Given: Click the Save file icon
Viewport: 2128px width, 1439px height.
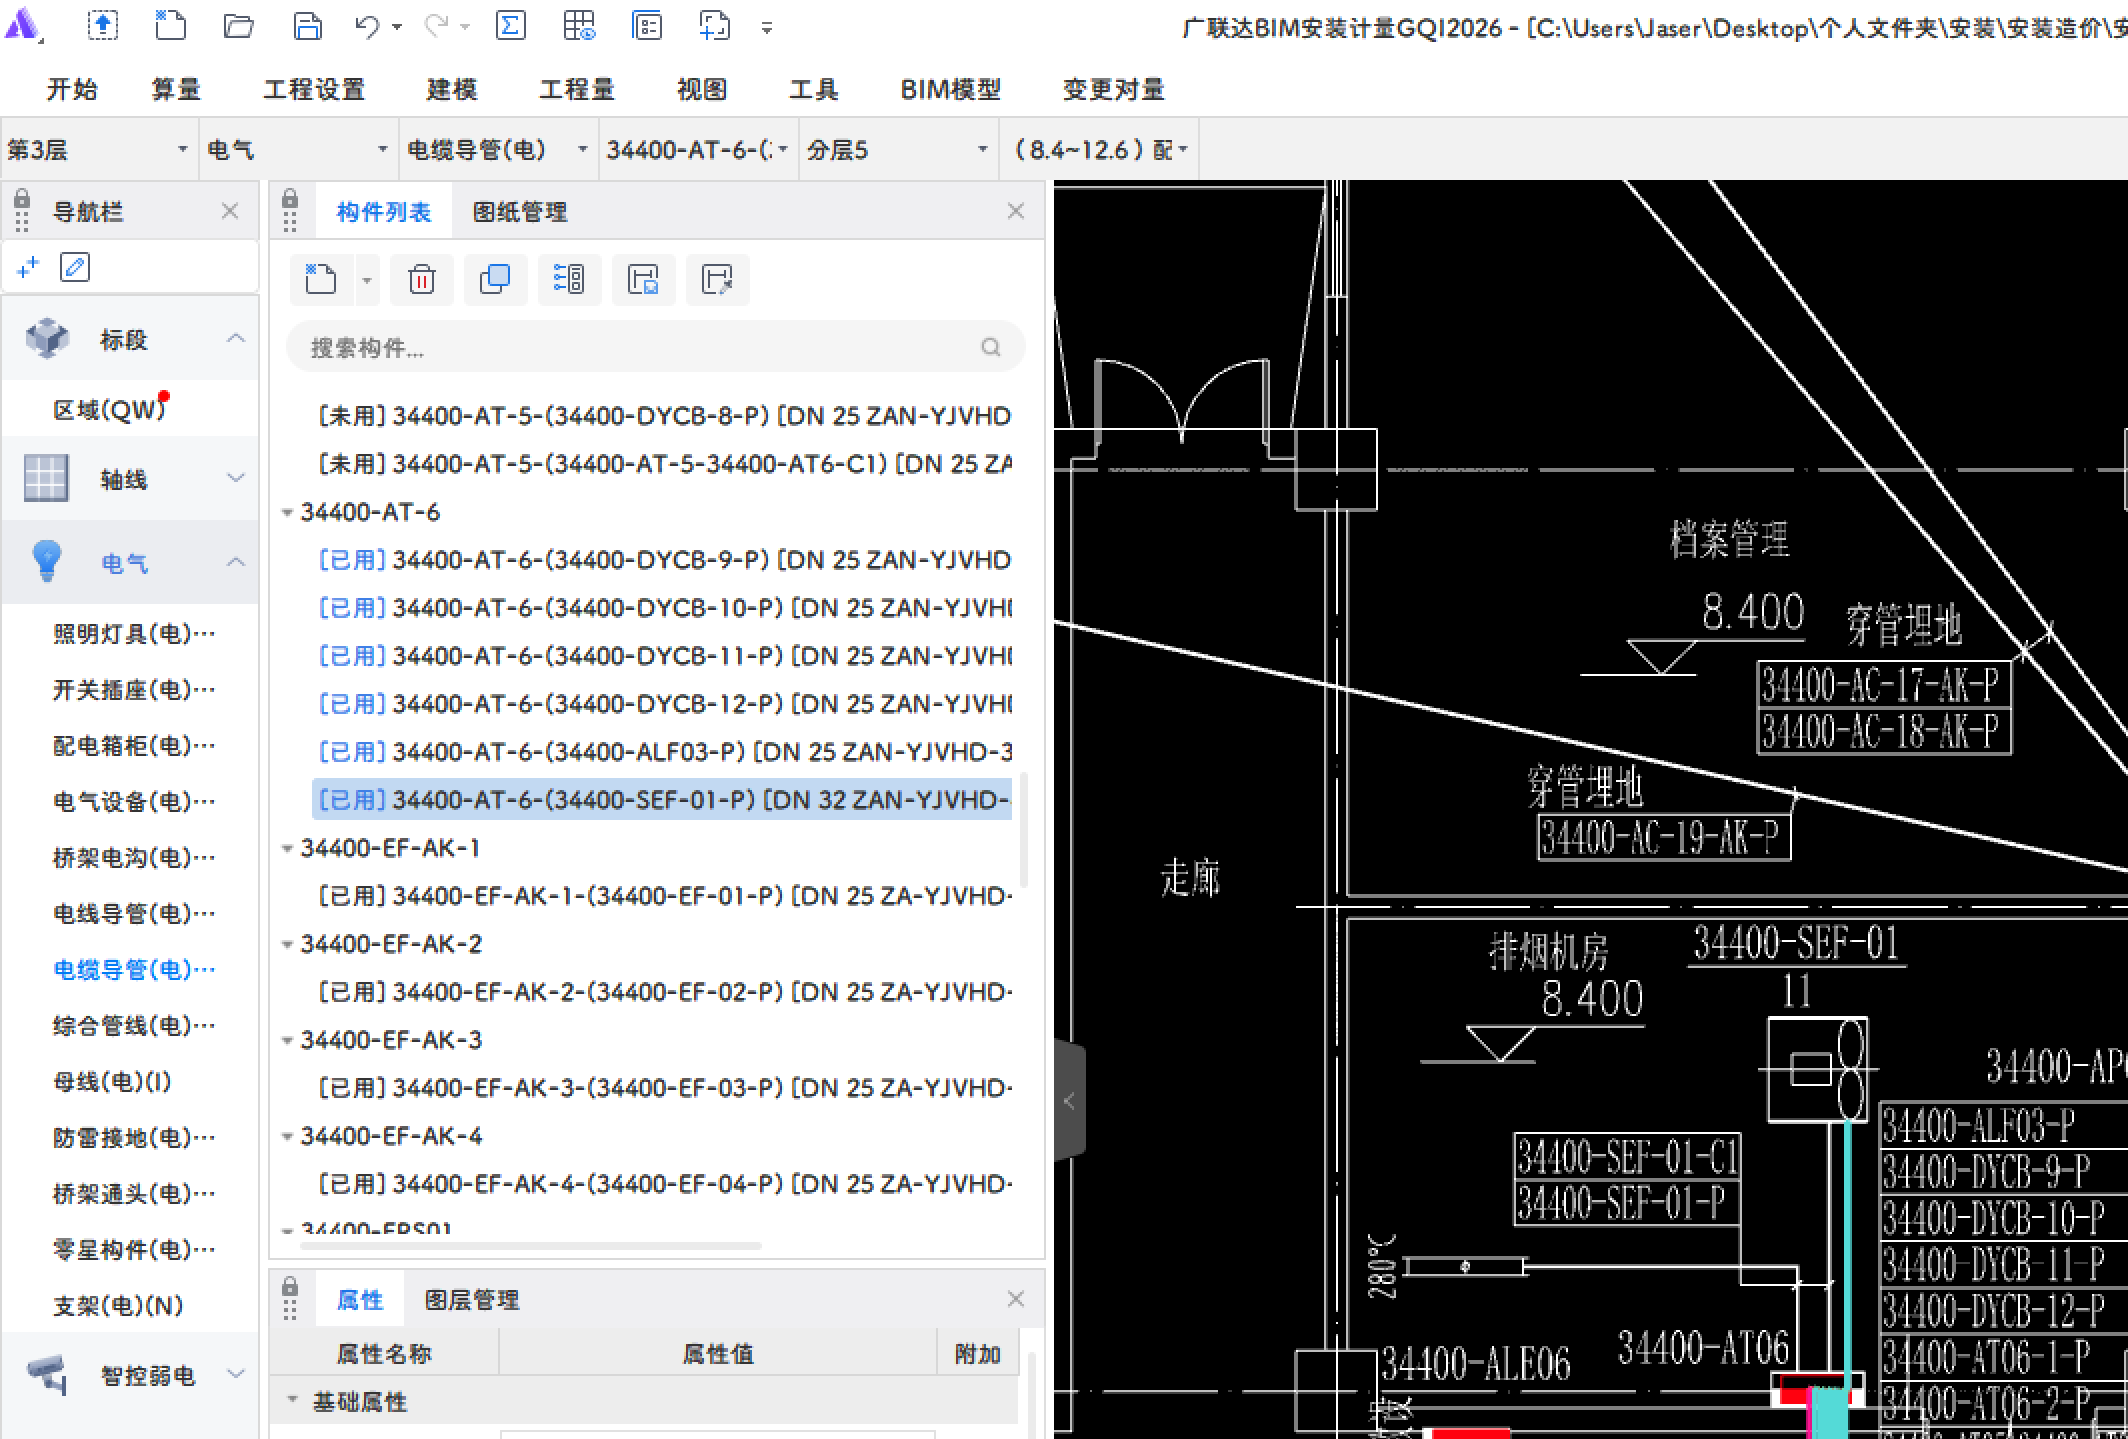Looking at the screenshot, I should tap(307, 26).
